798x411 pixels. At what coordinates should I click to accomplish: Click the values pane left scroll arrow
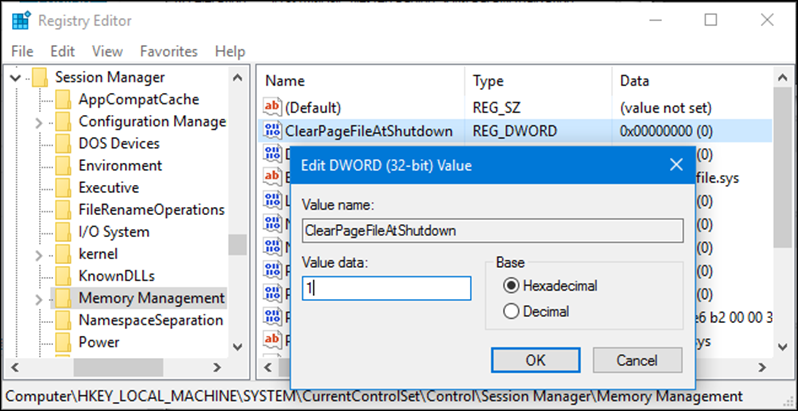[268, 367]
